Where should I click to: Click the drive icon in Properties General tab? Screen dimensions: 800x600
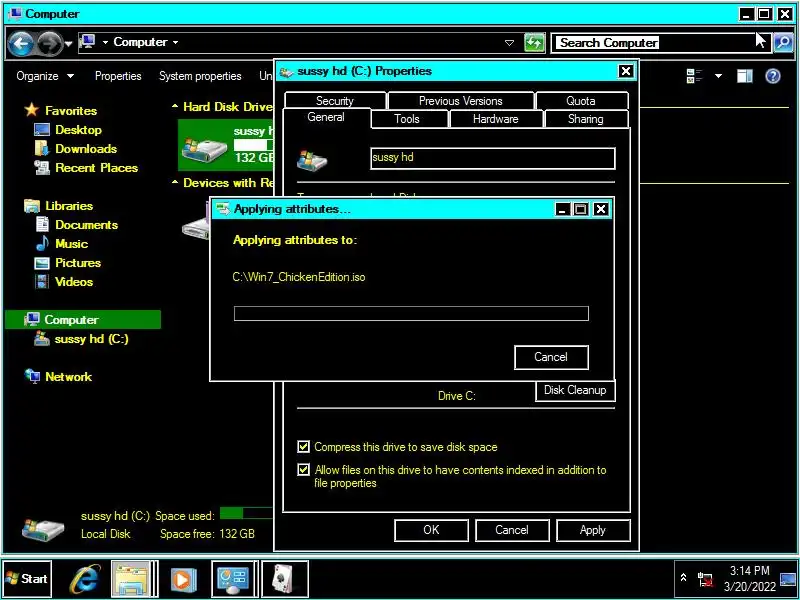tap(312, 161)
